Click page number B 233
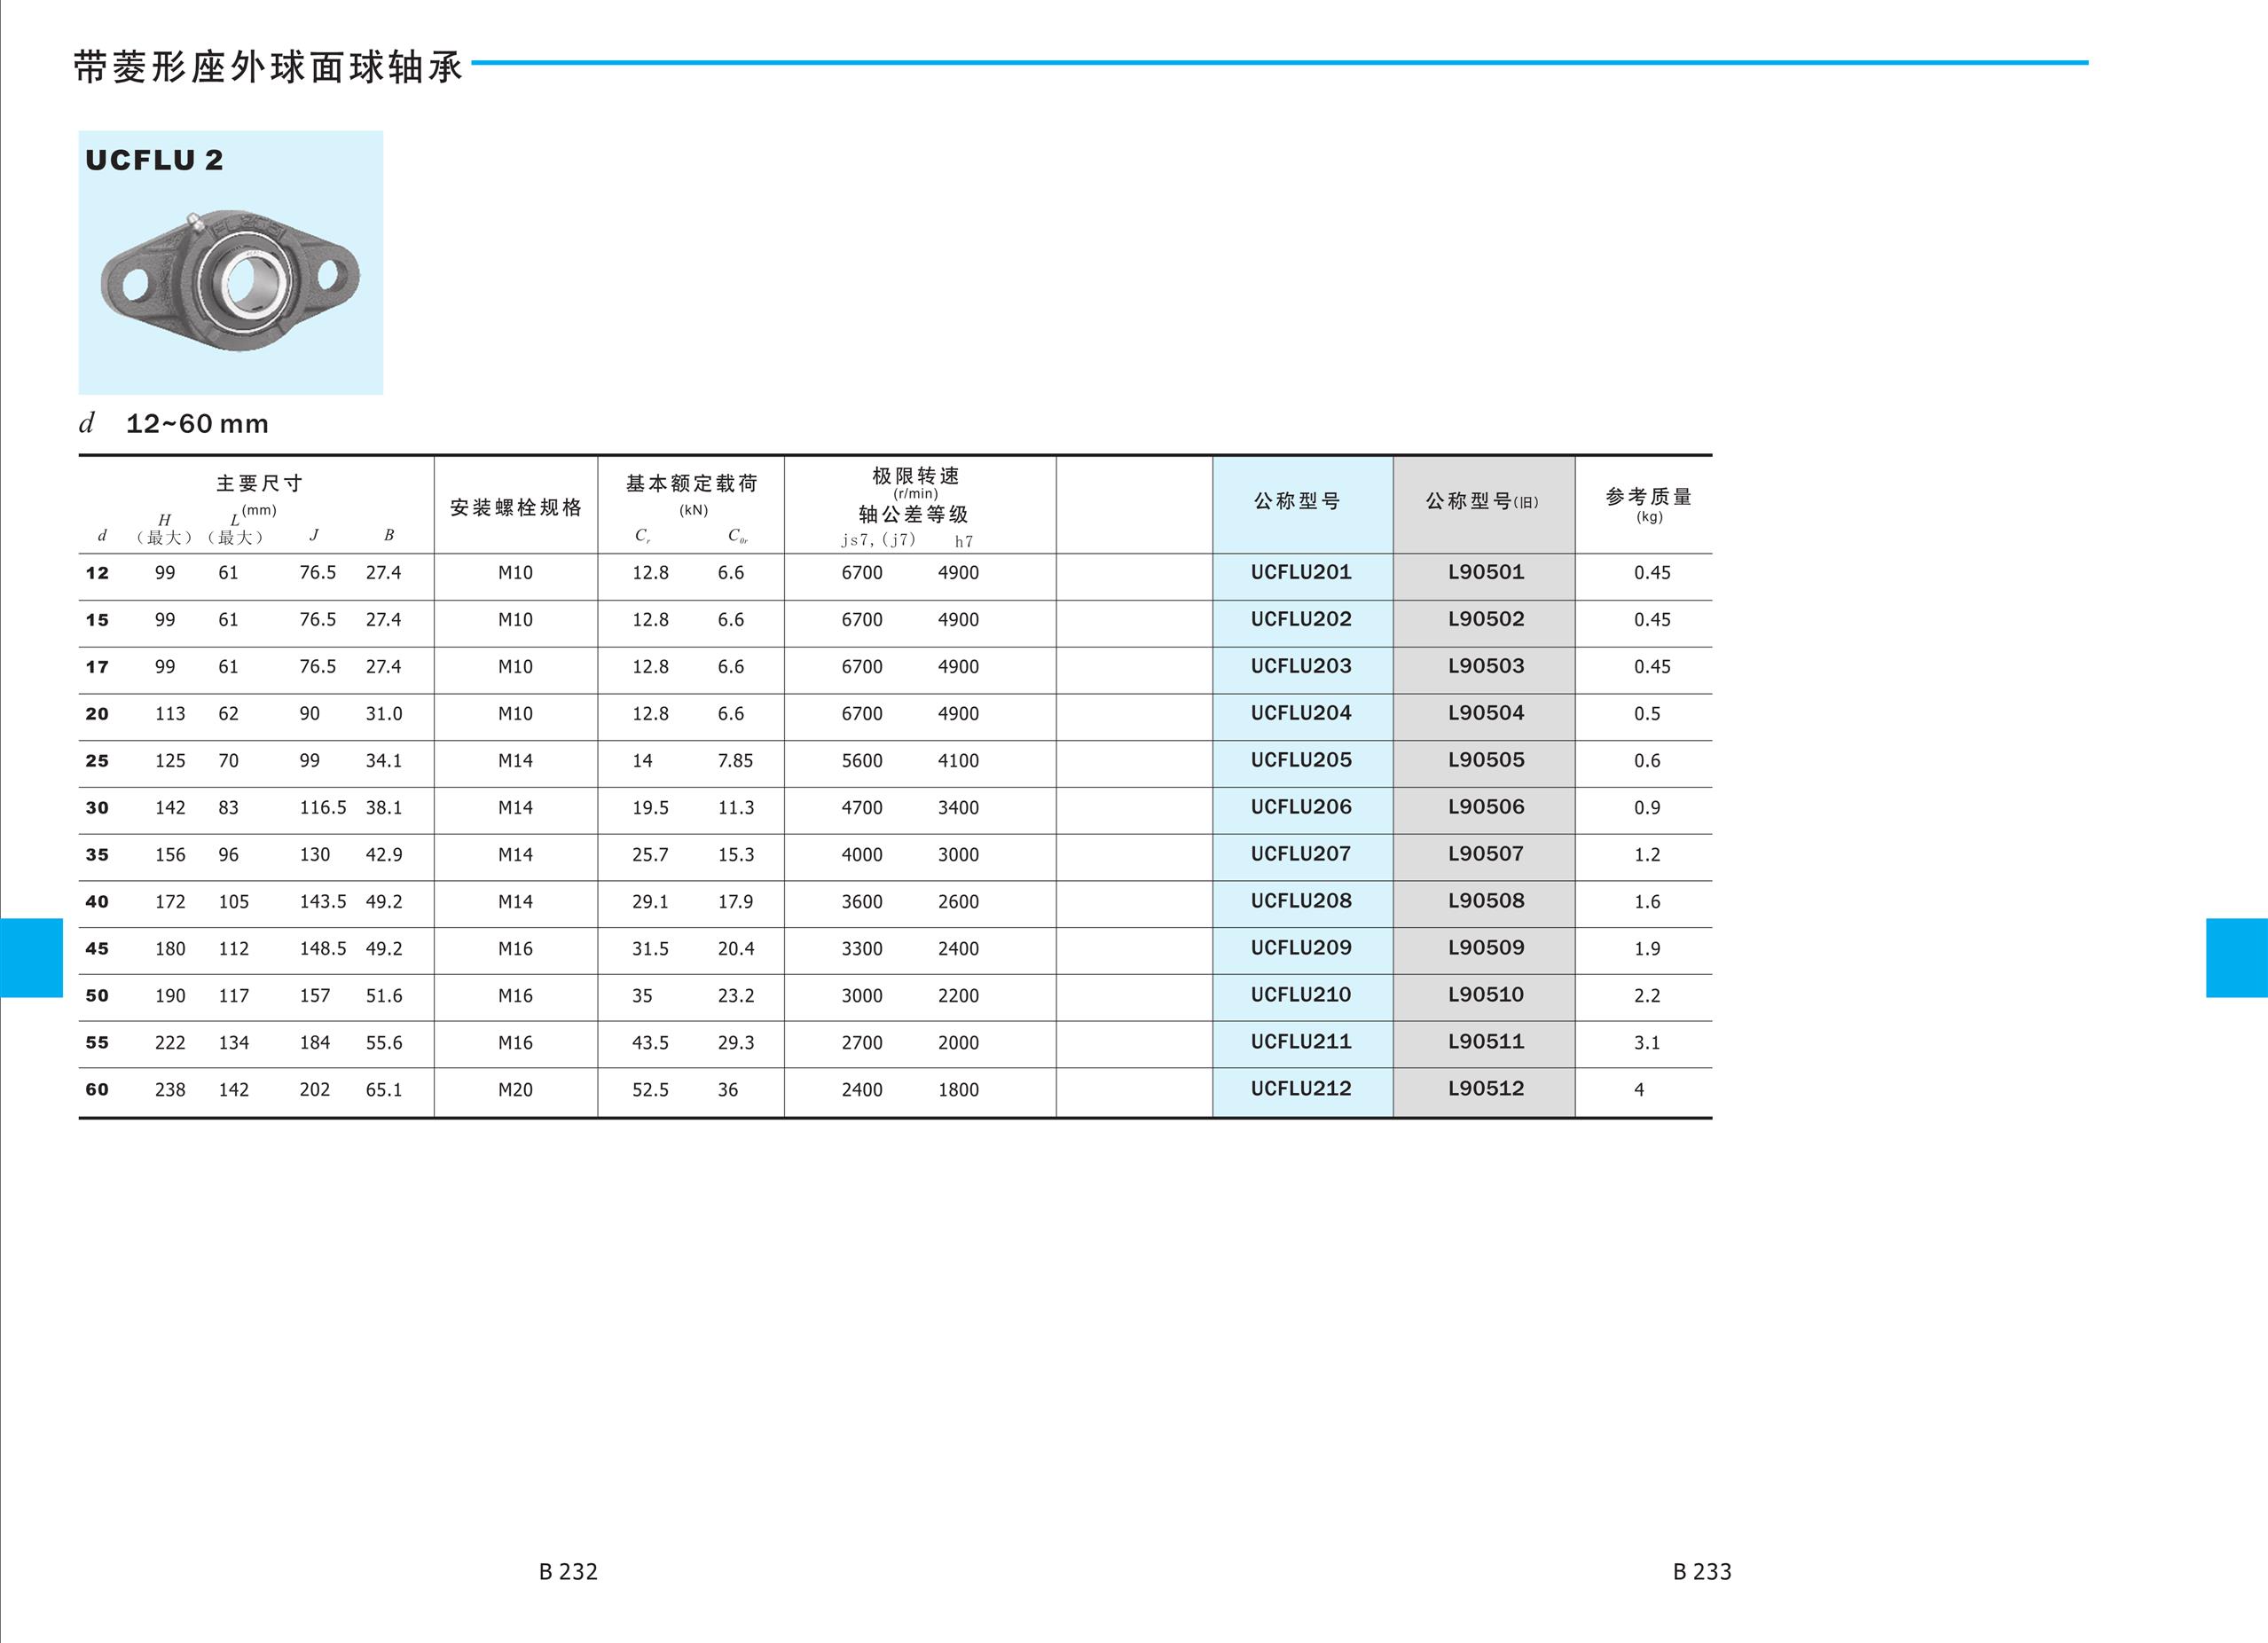The image size is (2268, 1643). [1701, 1571]
